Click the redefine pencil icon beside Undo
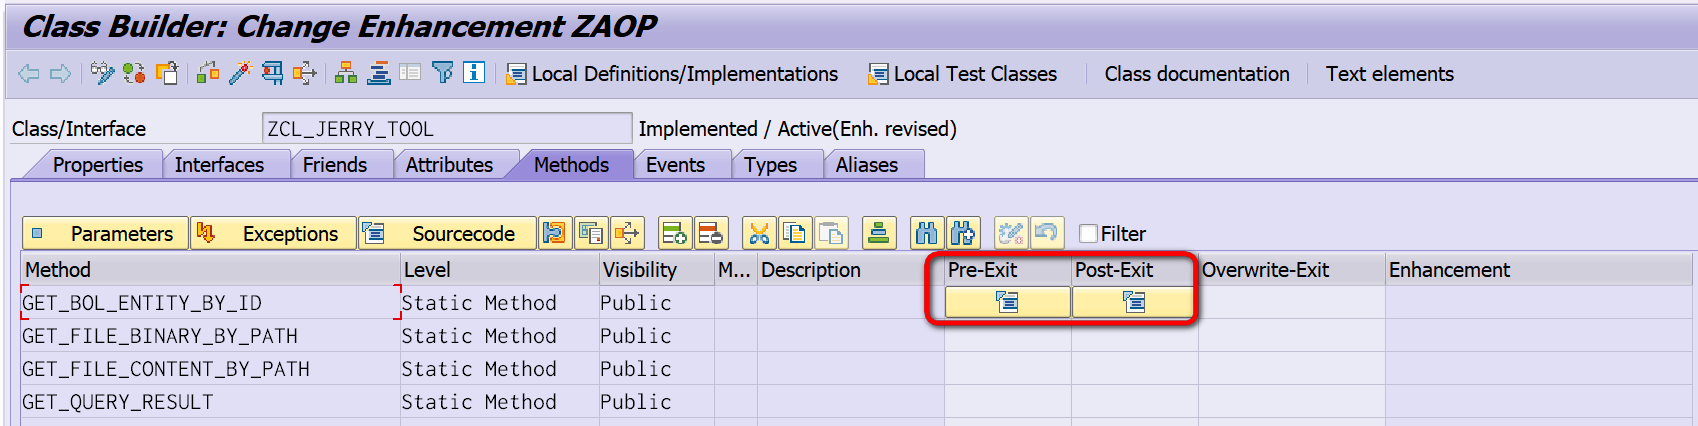The image size is (1698, 426). [1011, 234]
